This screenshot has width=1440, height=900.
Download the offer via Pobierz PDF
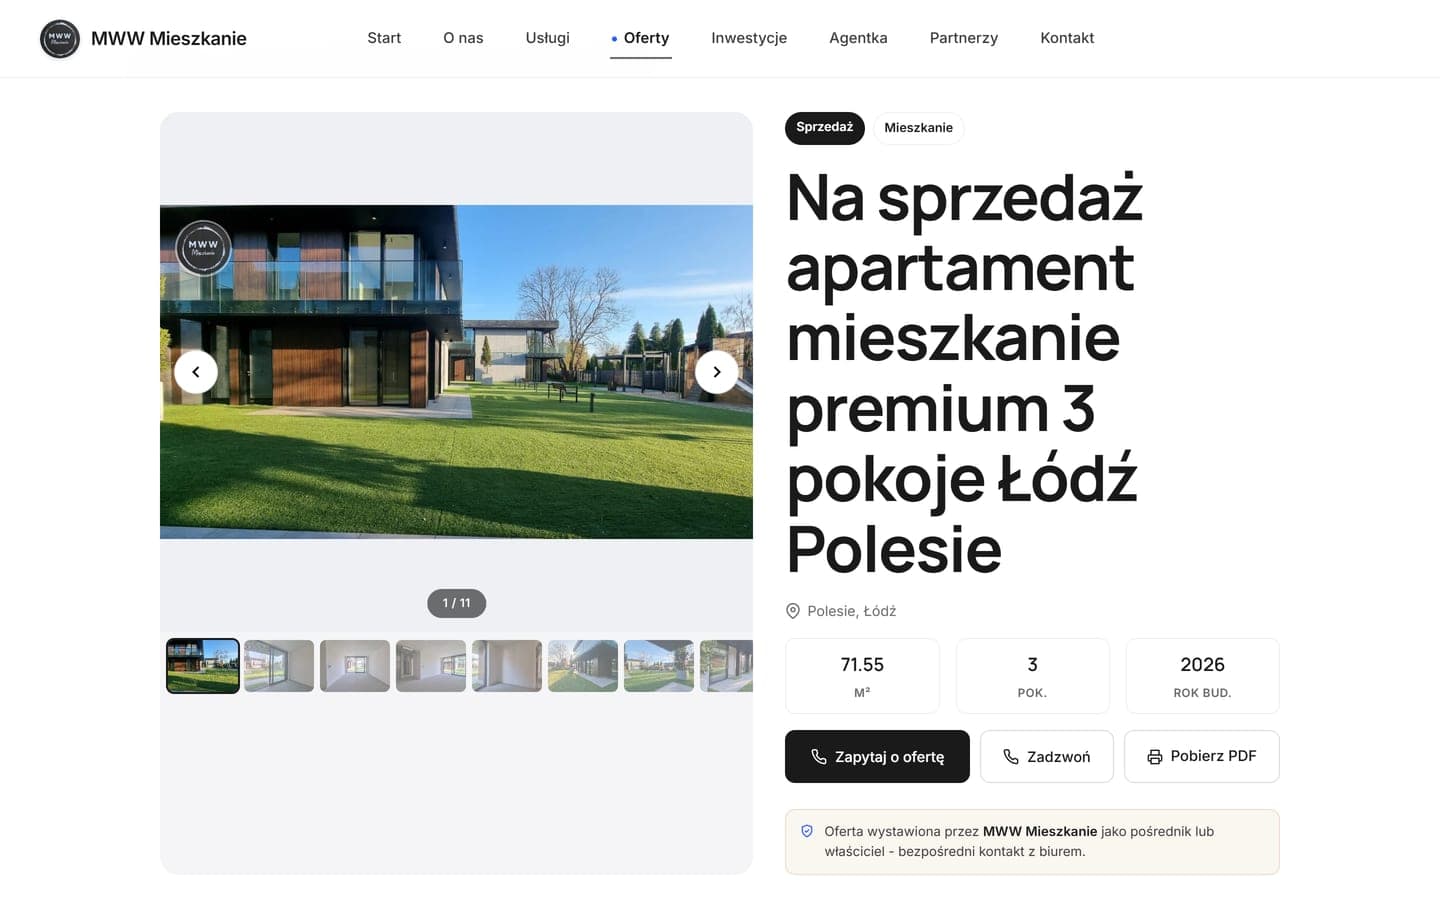pyautogui.click(x=1202, y=757)
